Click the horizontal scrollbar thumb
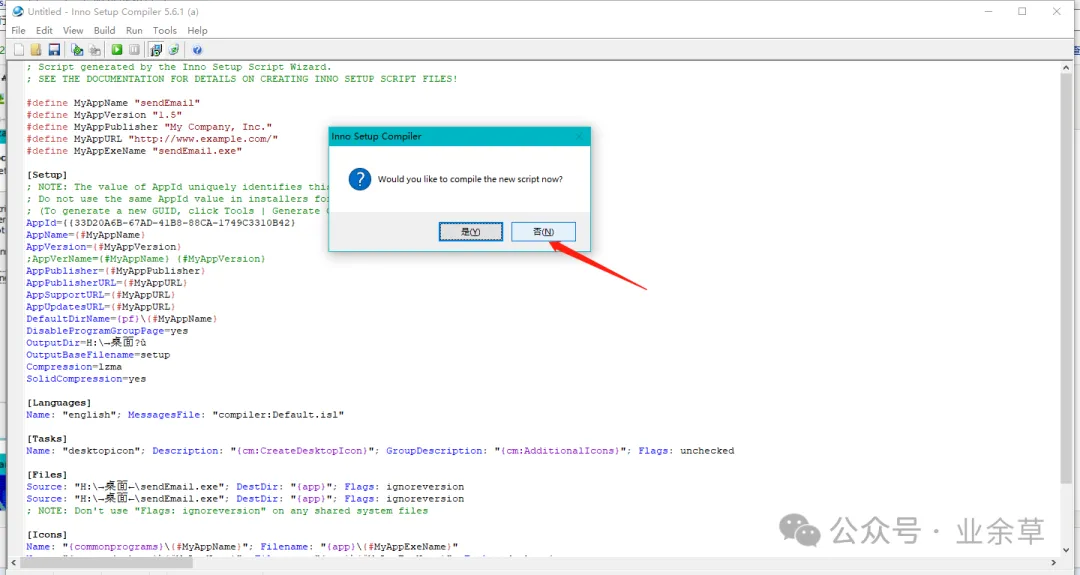The height and width of the screenshot is (575, 1080). click(x=107, y=563)
